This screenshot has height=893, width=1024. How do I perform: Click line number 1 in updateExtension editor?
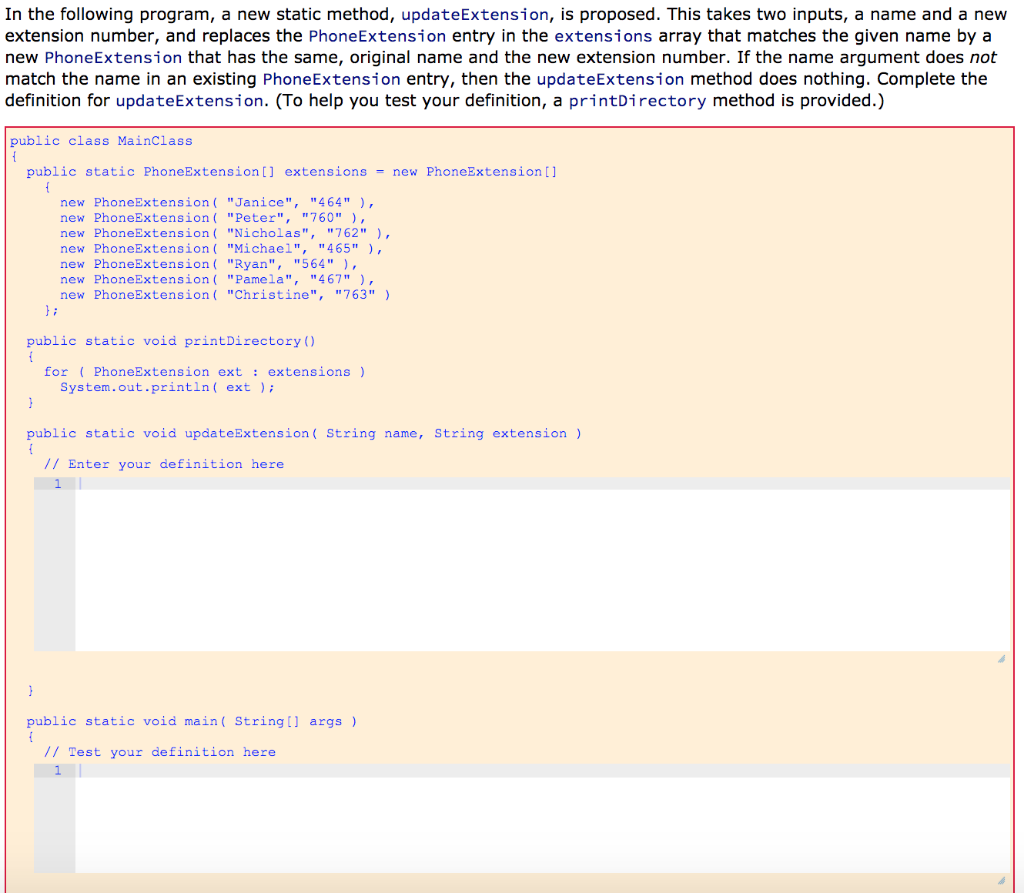[x=57, y=483]
